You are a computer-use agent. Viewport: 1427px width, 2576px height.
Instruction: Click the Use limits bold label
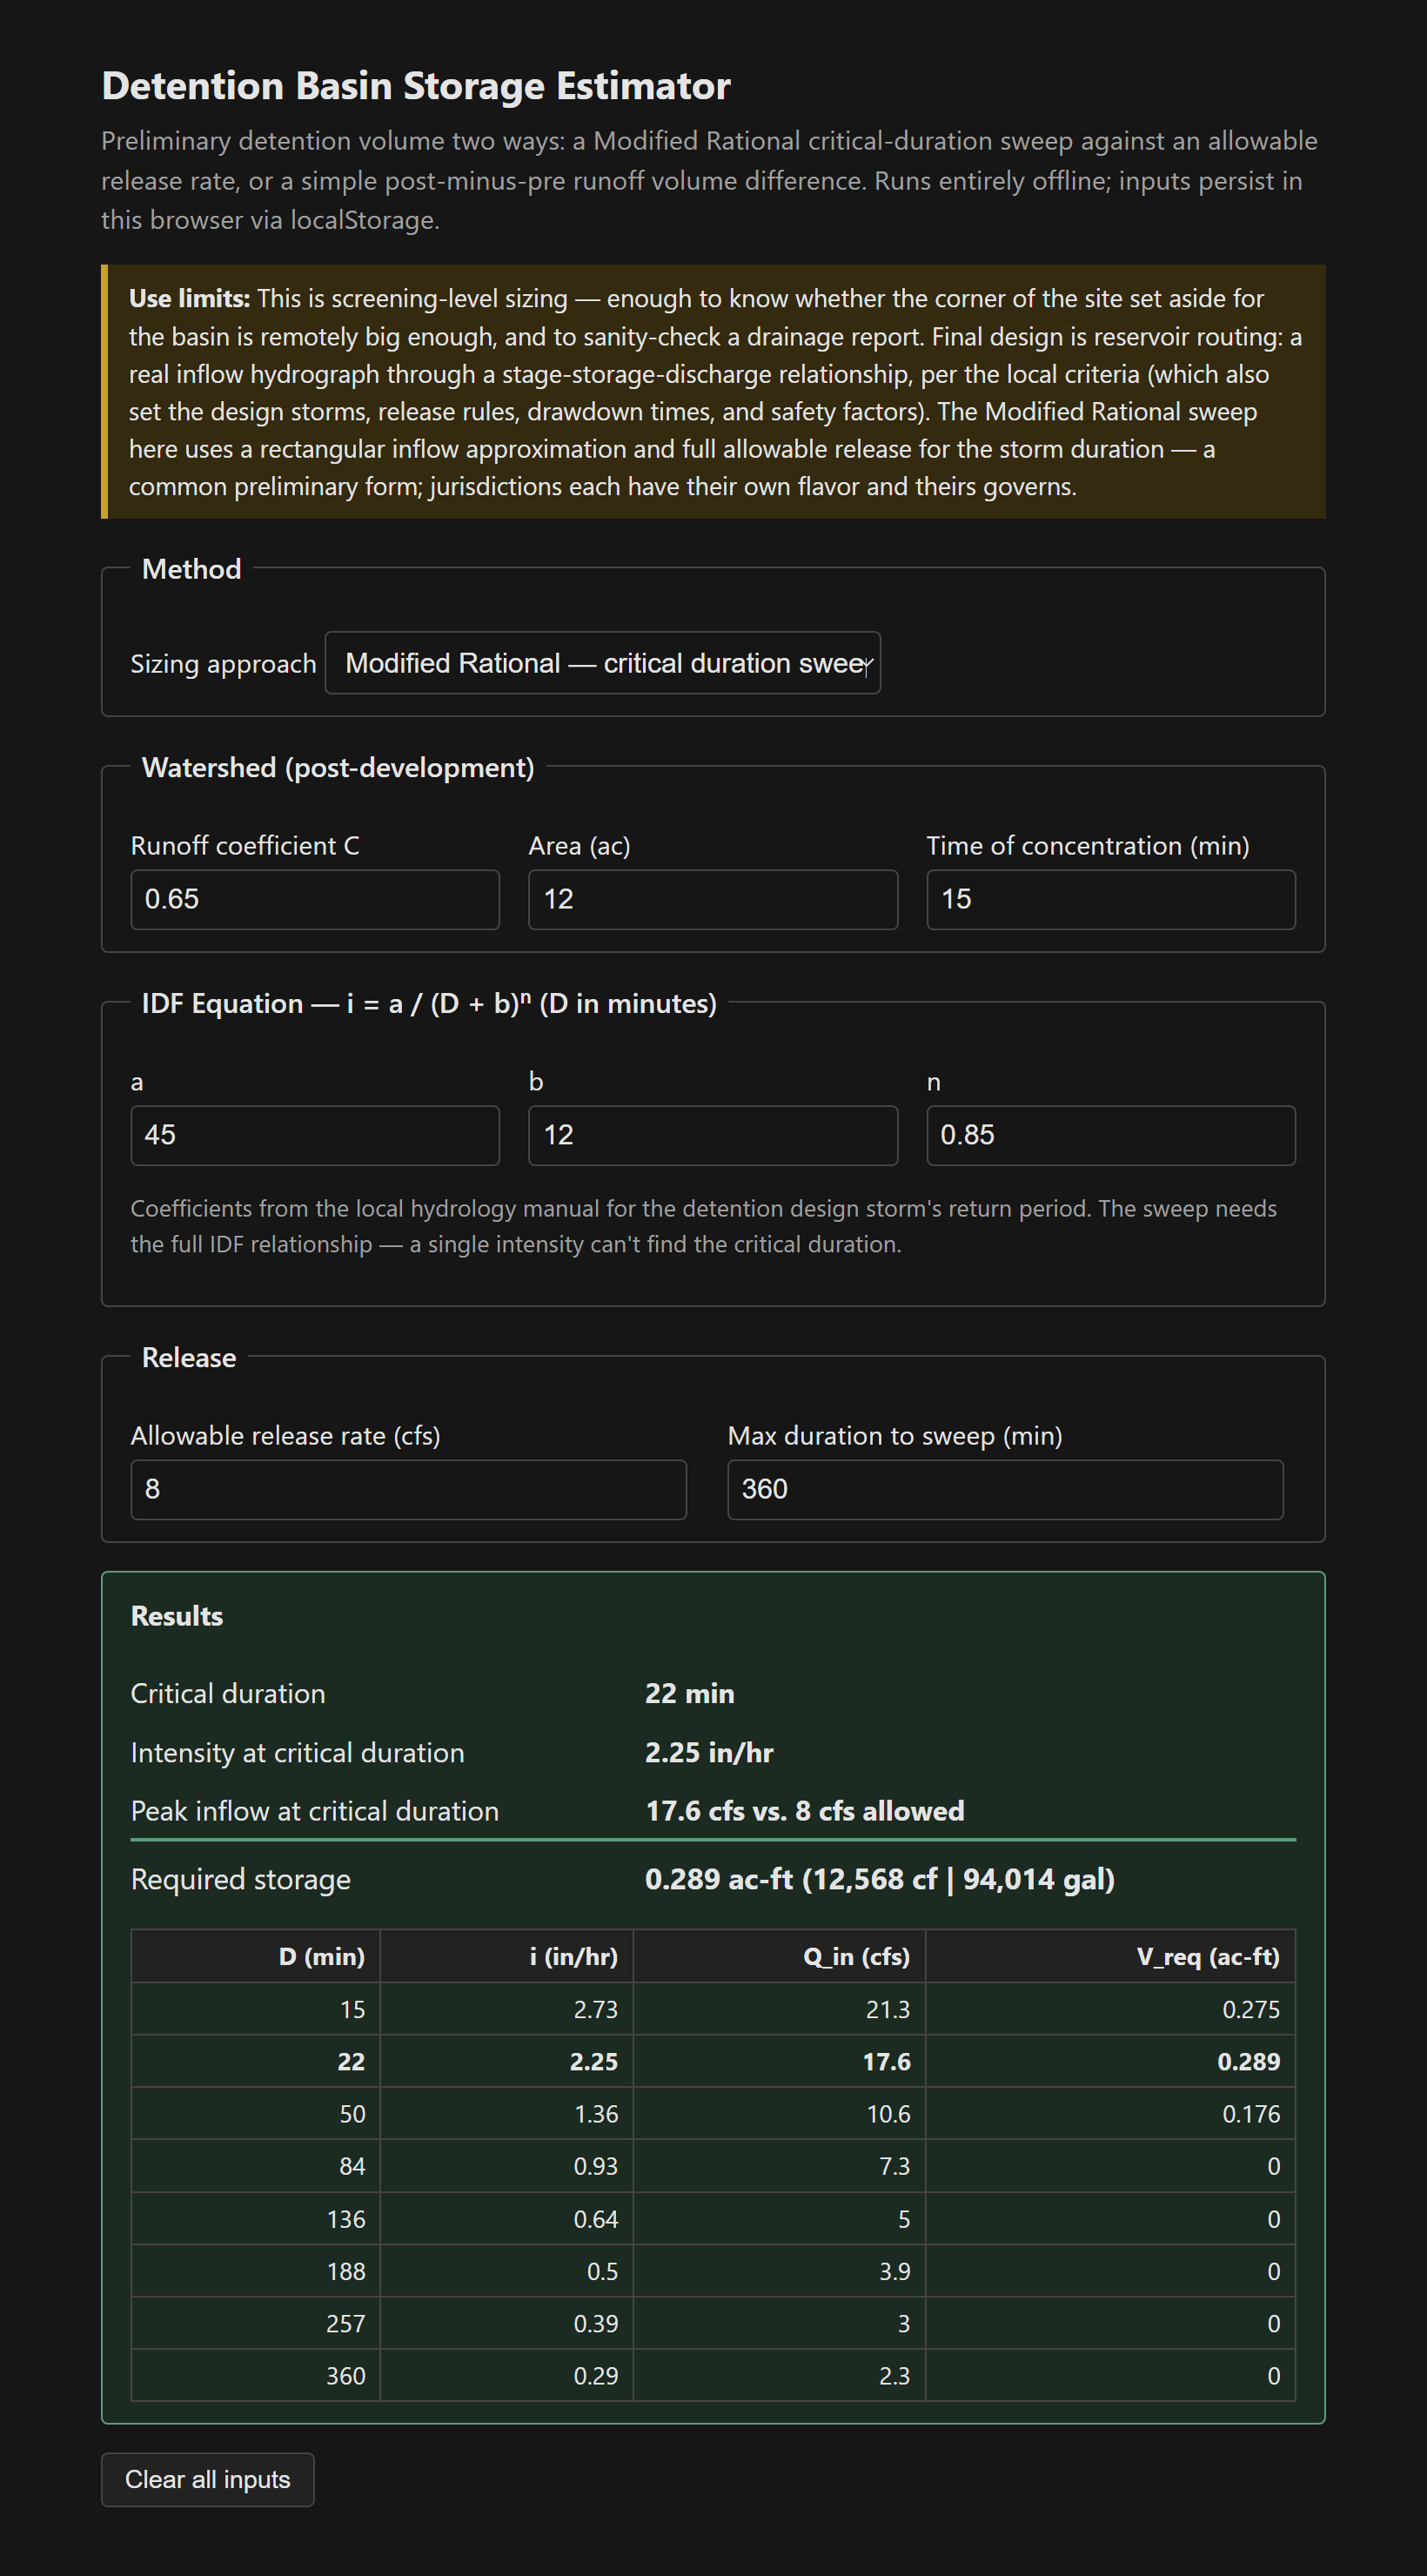pyautogui.click(x=189, y=298)
